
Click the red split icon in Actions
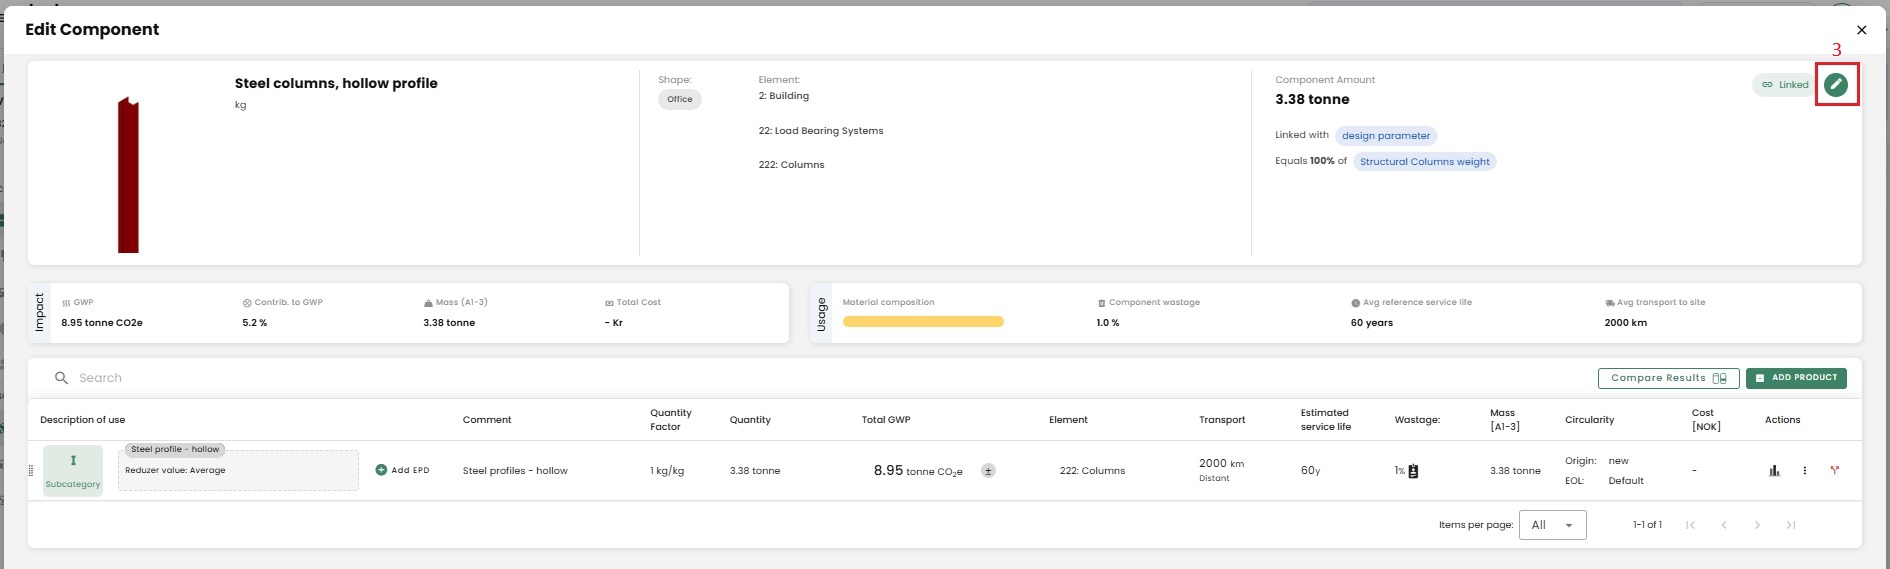coord(1835,470)
